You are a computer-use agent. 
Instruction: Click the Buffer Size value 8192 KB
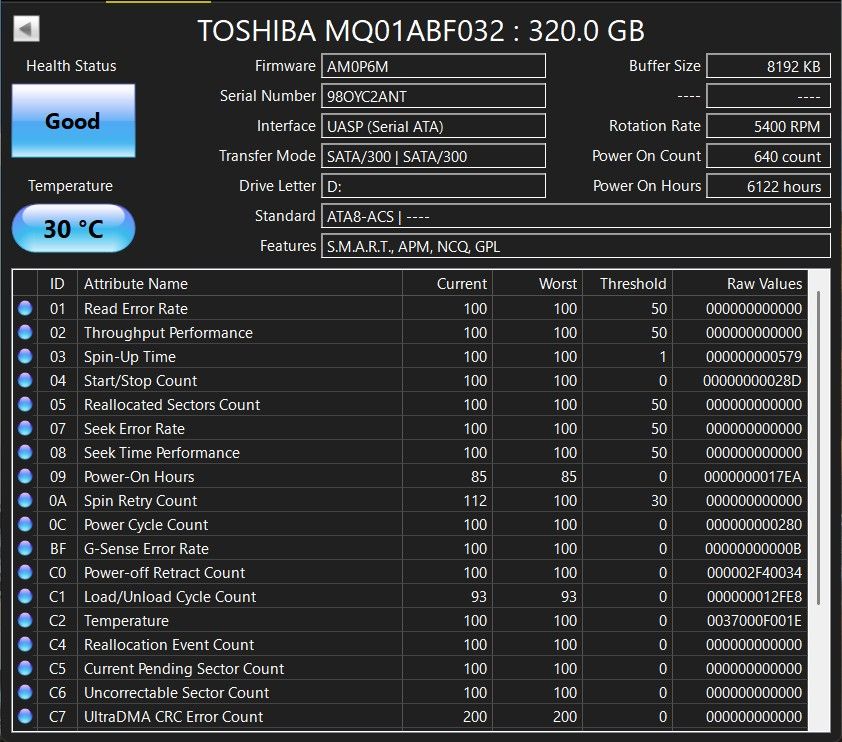(768, 66)
